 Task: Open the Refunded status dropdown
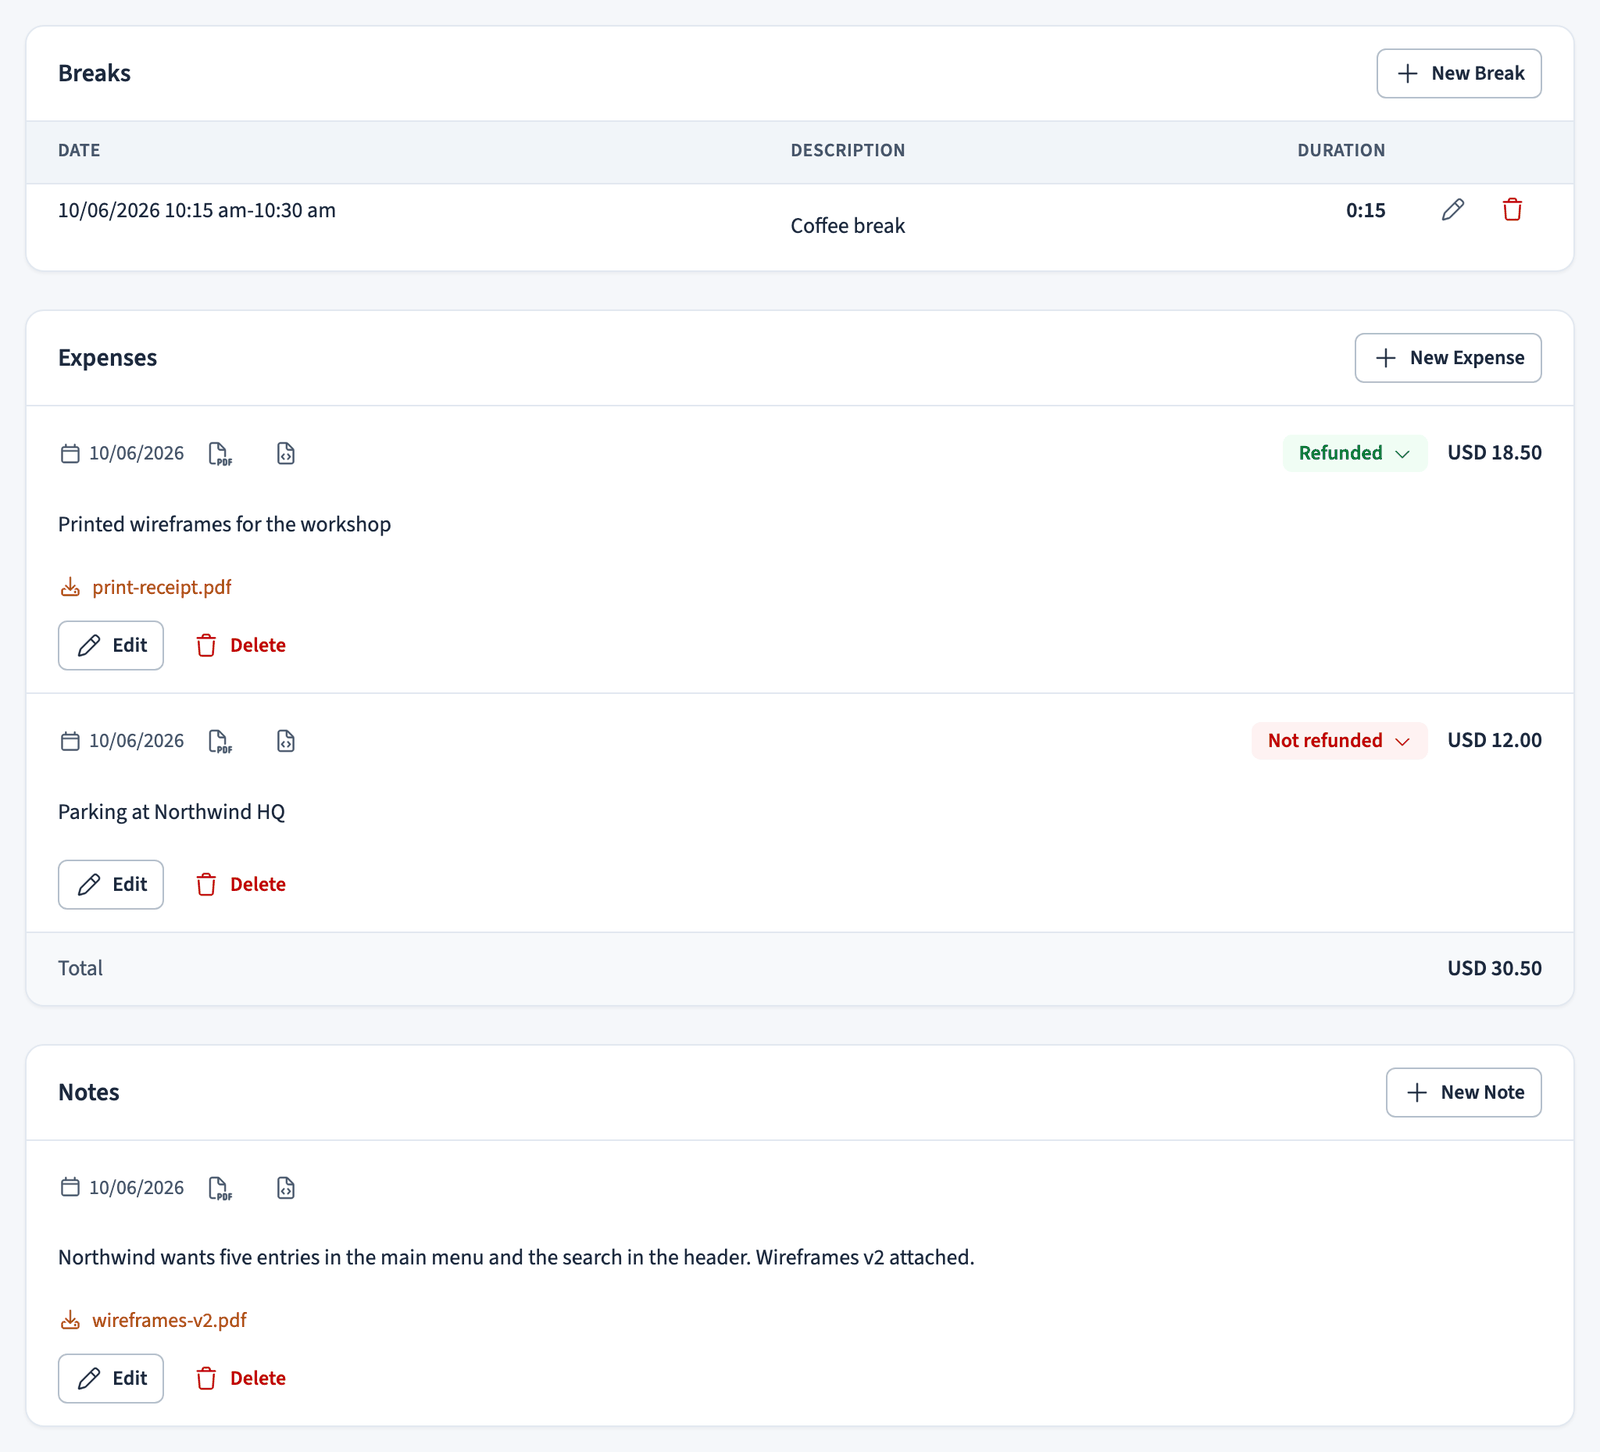point(1355,453)
